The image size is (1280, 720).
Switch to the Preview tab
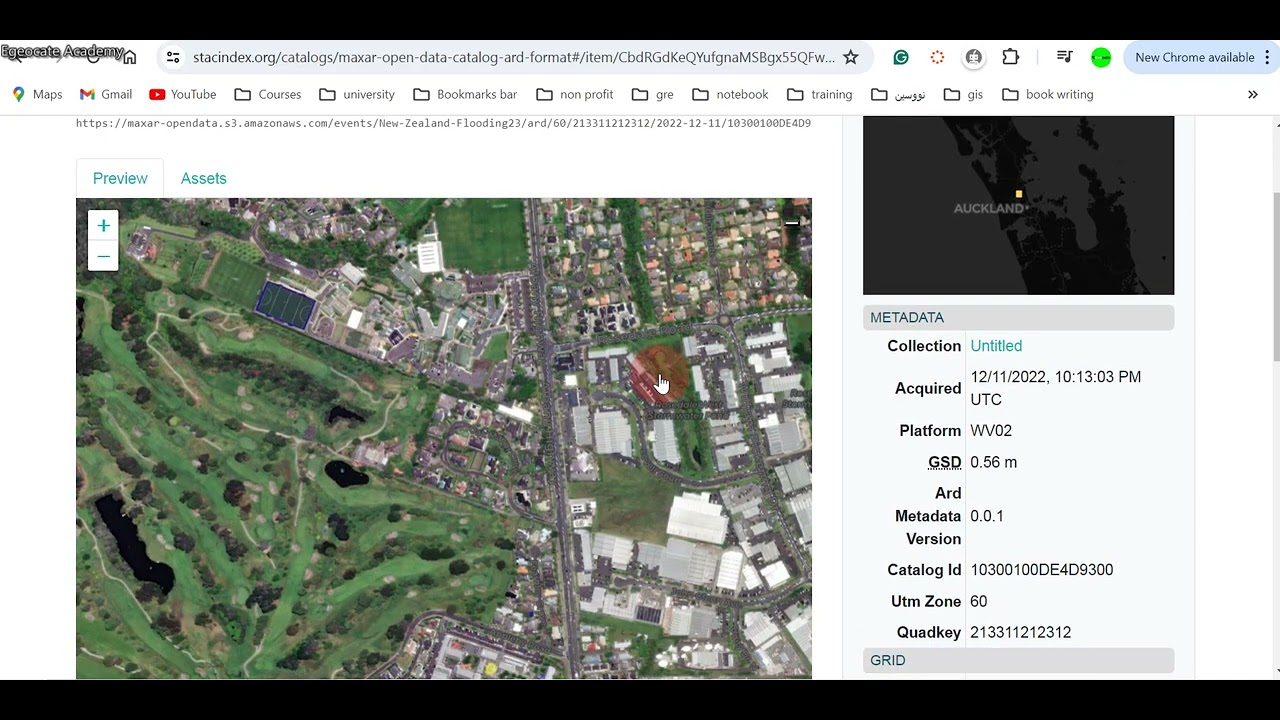(120, 178)
